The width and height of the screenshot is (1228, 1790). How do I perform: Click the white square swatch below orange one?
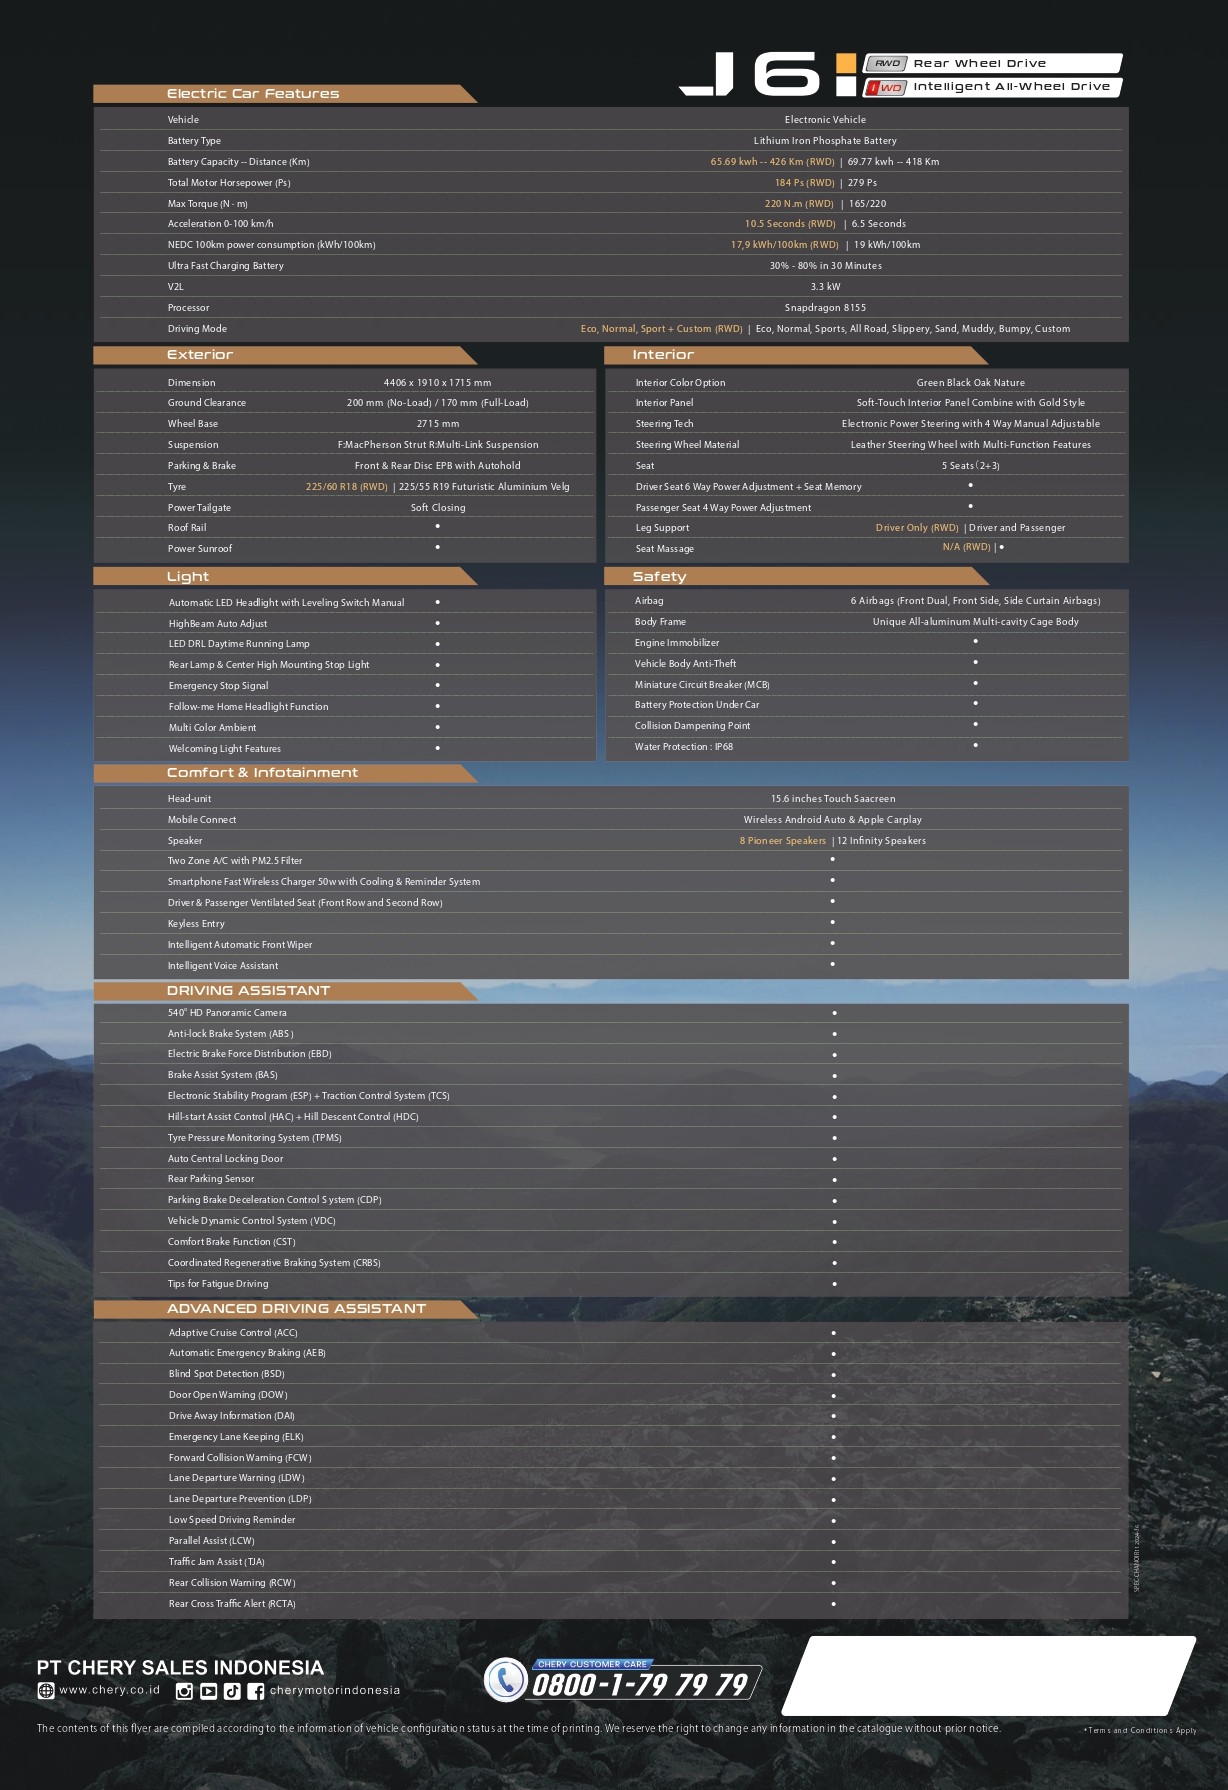pyautogui.click(x=846, y=87)
